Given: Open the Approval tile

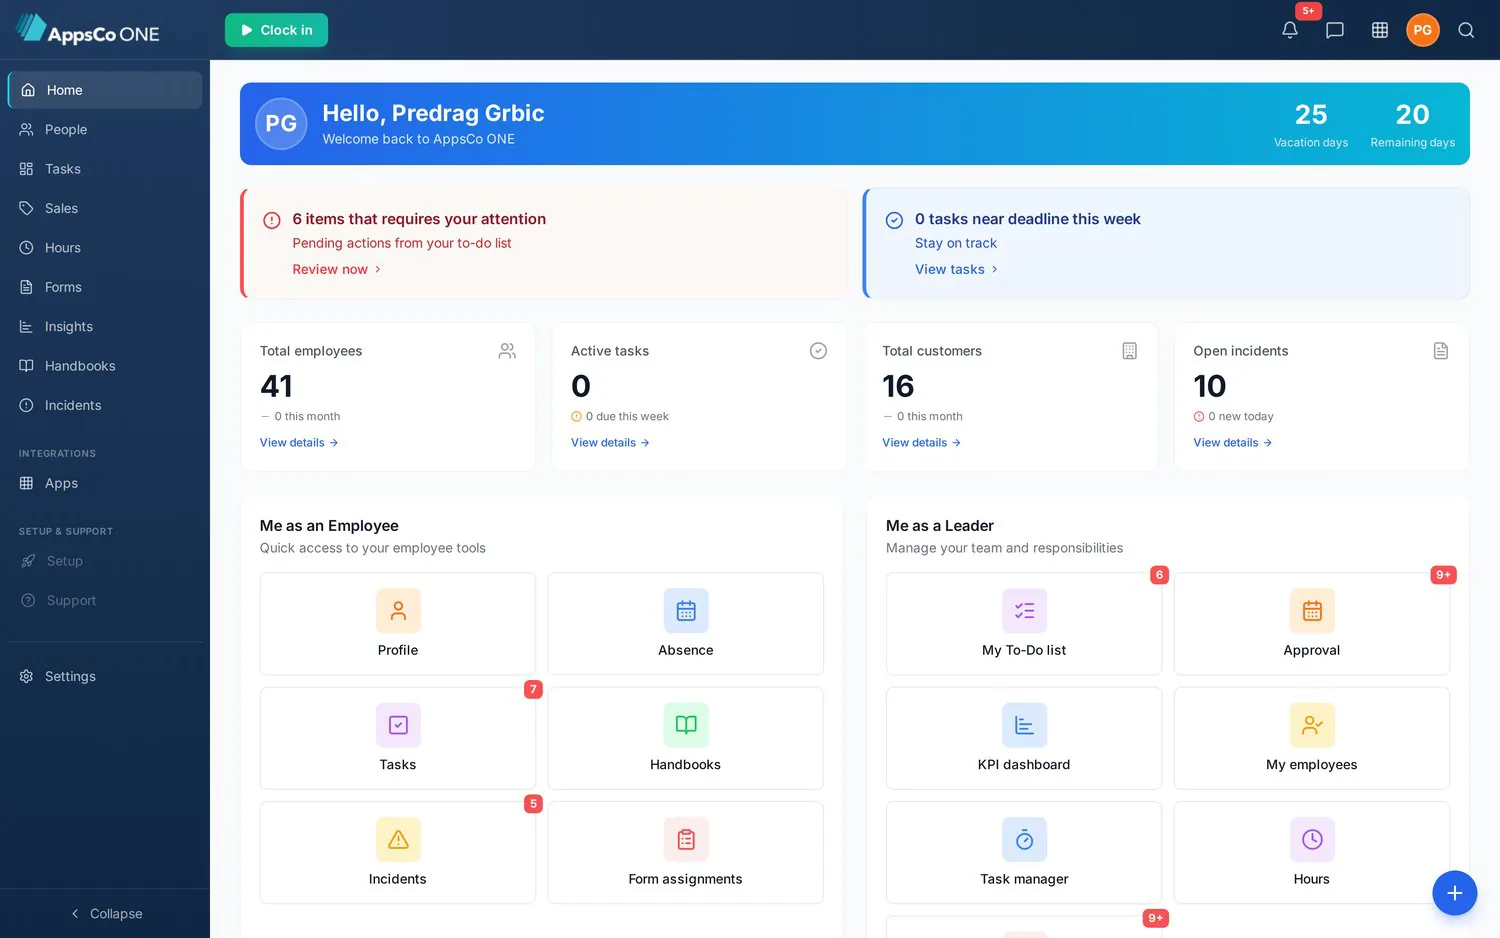Looking at the screenshot, I should pyautogui.click(x=1312, y=624).
